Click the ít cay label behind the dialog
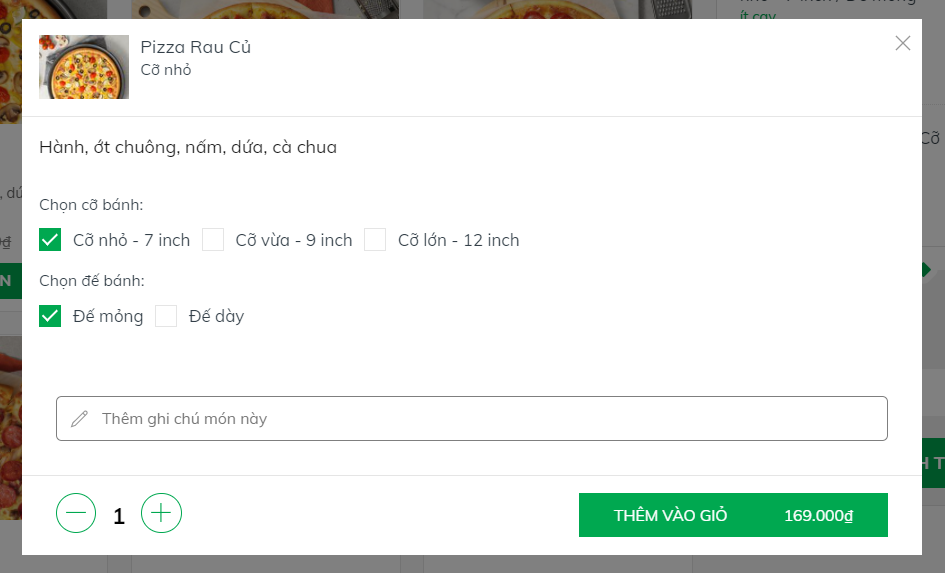Screen dimensions: 945x573 758,18
